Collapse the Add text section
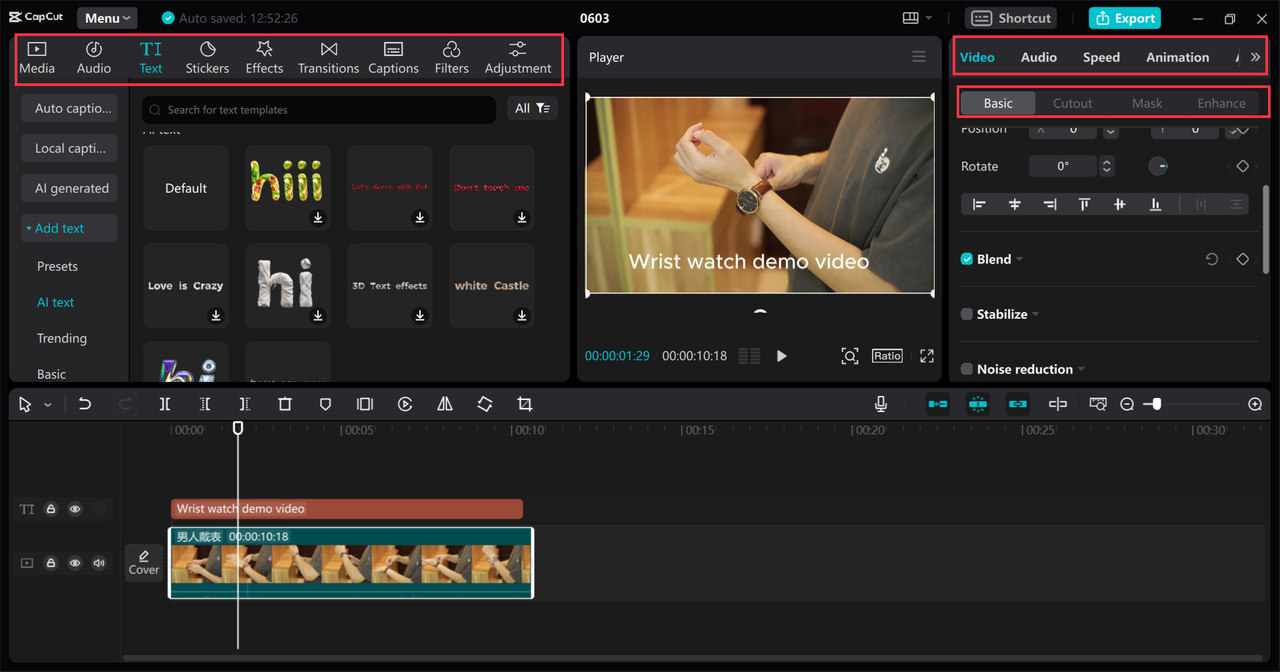The width and height of the screenshot is (1280, 672). [69, 228]
